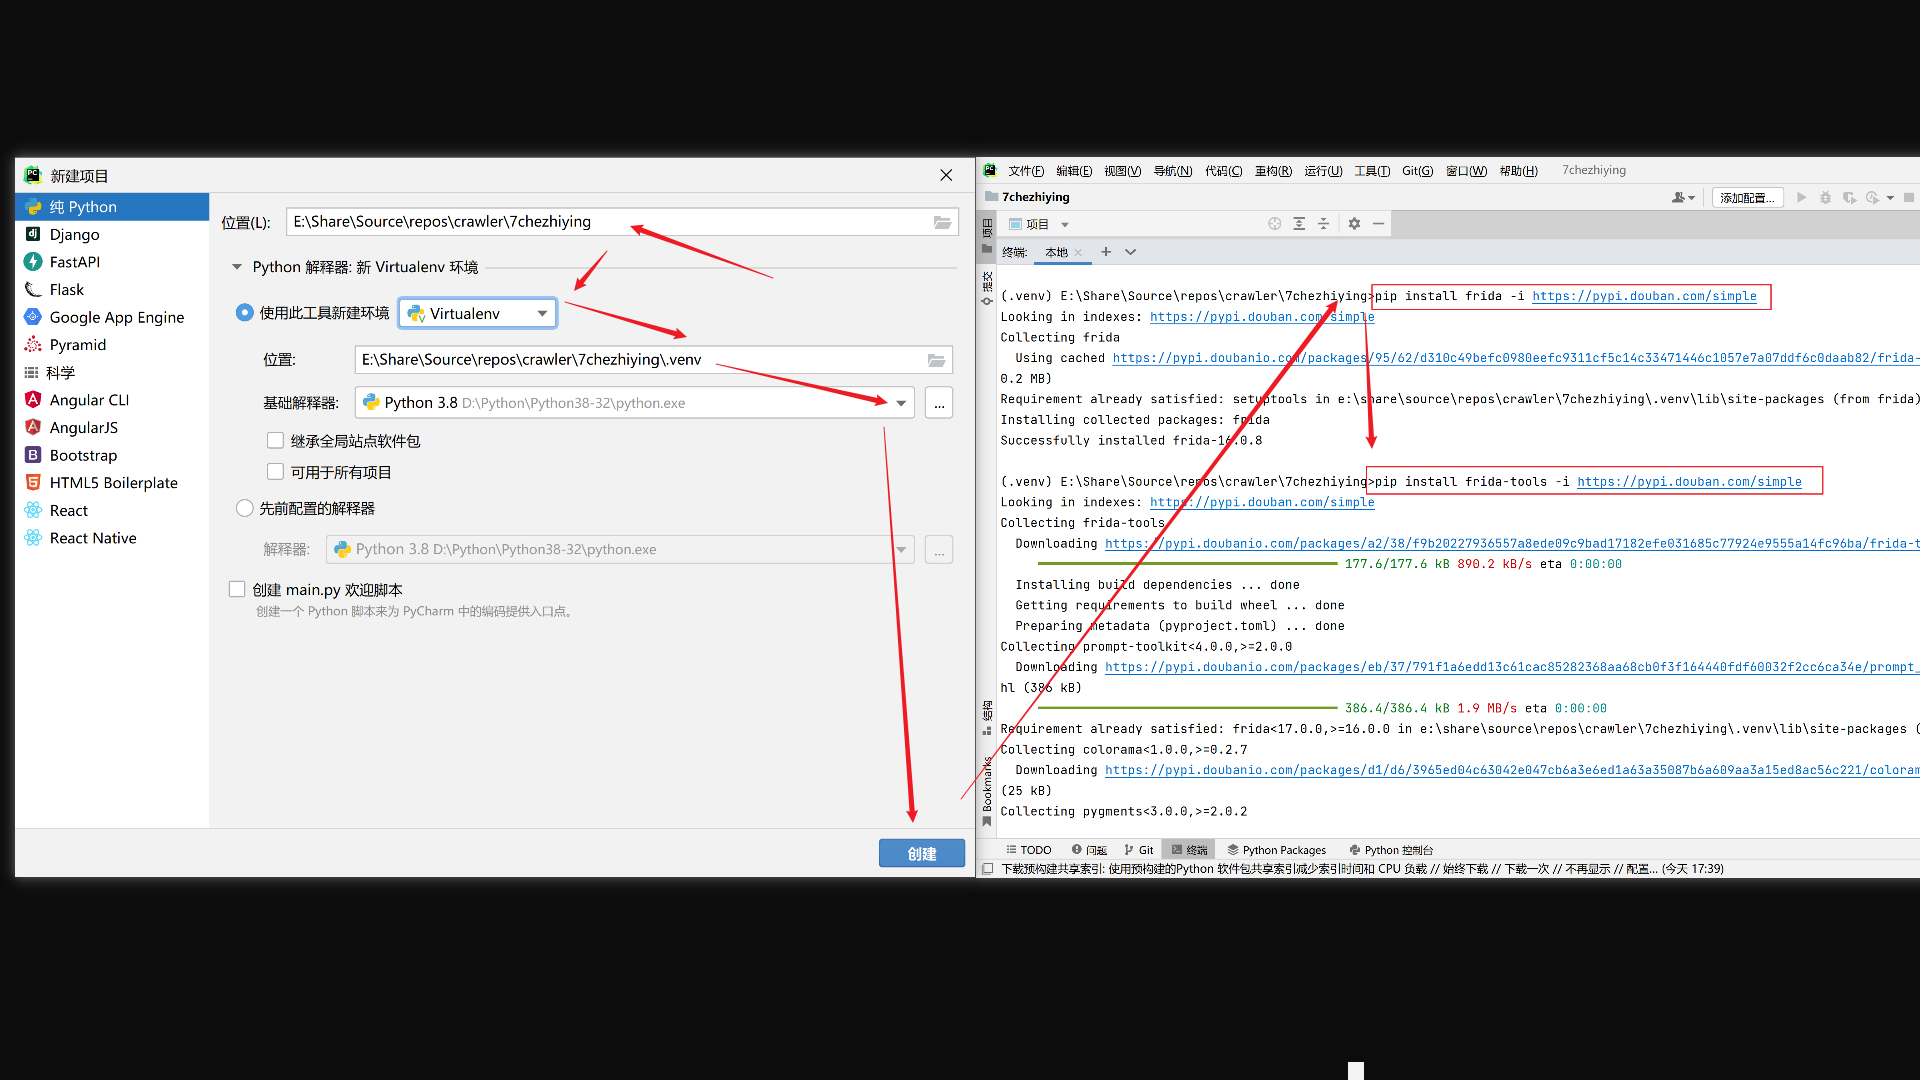Collapse the Python 解释器 section triangle

click(x=237, y=267)
